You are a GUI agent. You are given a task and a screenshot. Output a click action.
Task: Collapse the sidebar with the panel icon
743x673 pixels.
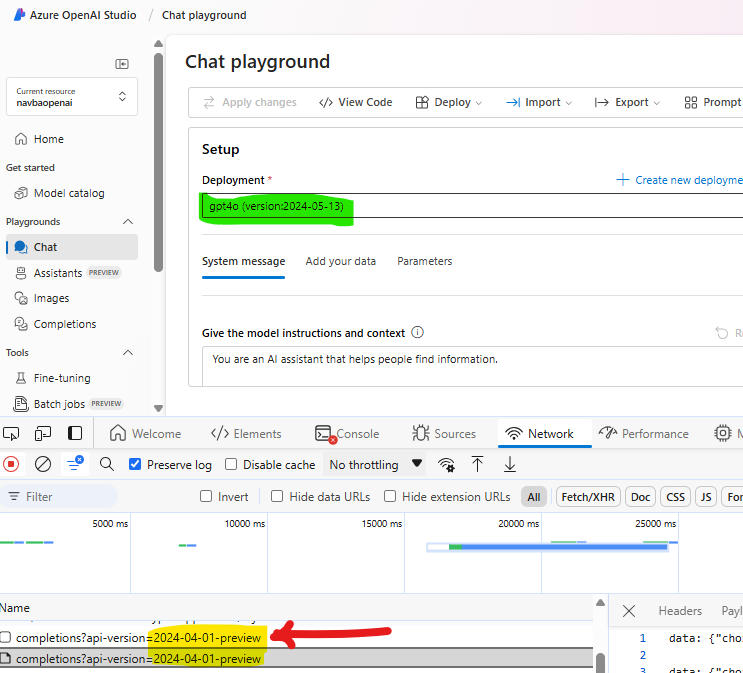(x=122, y=64)
